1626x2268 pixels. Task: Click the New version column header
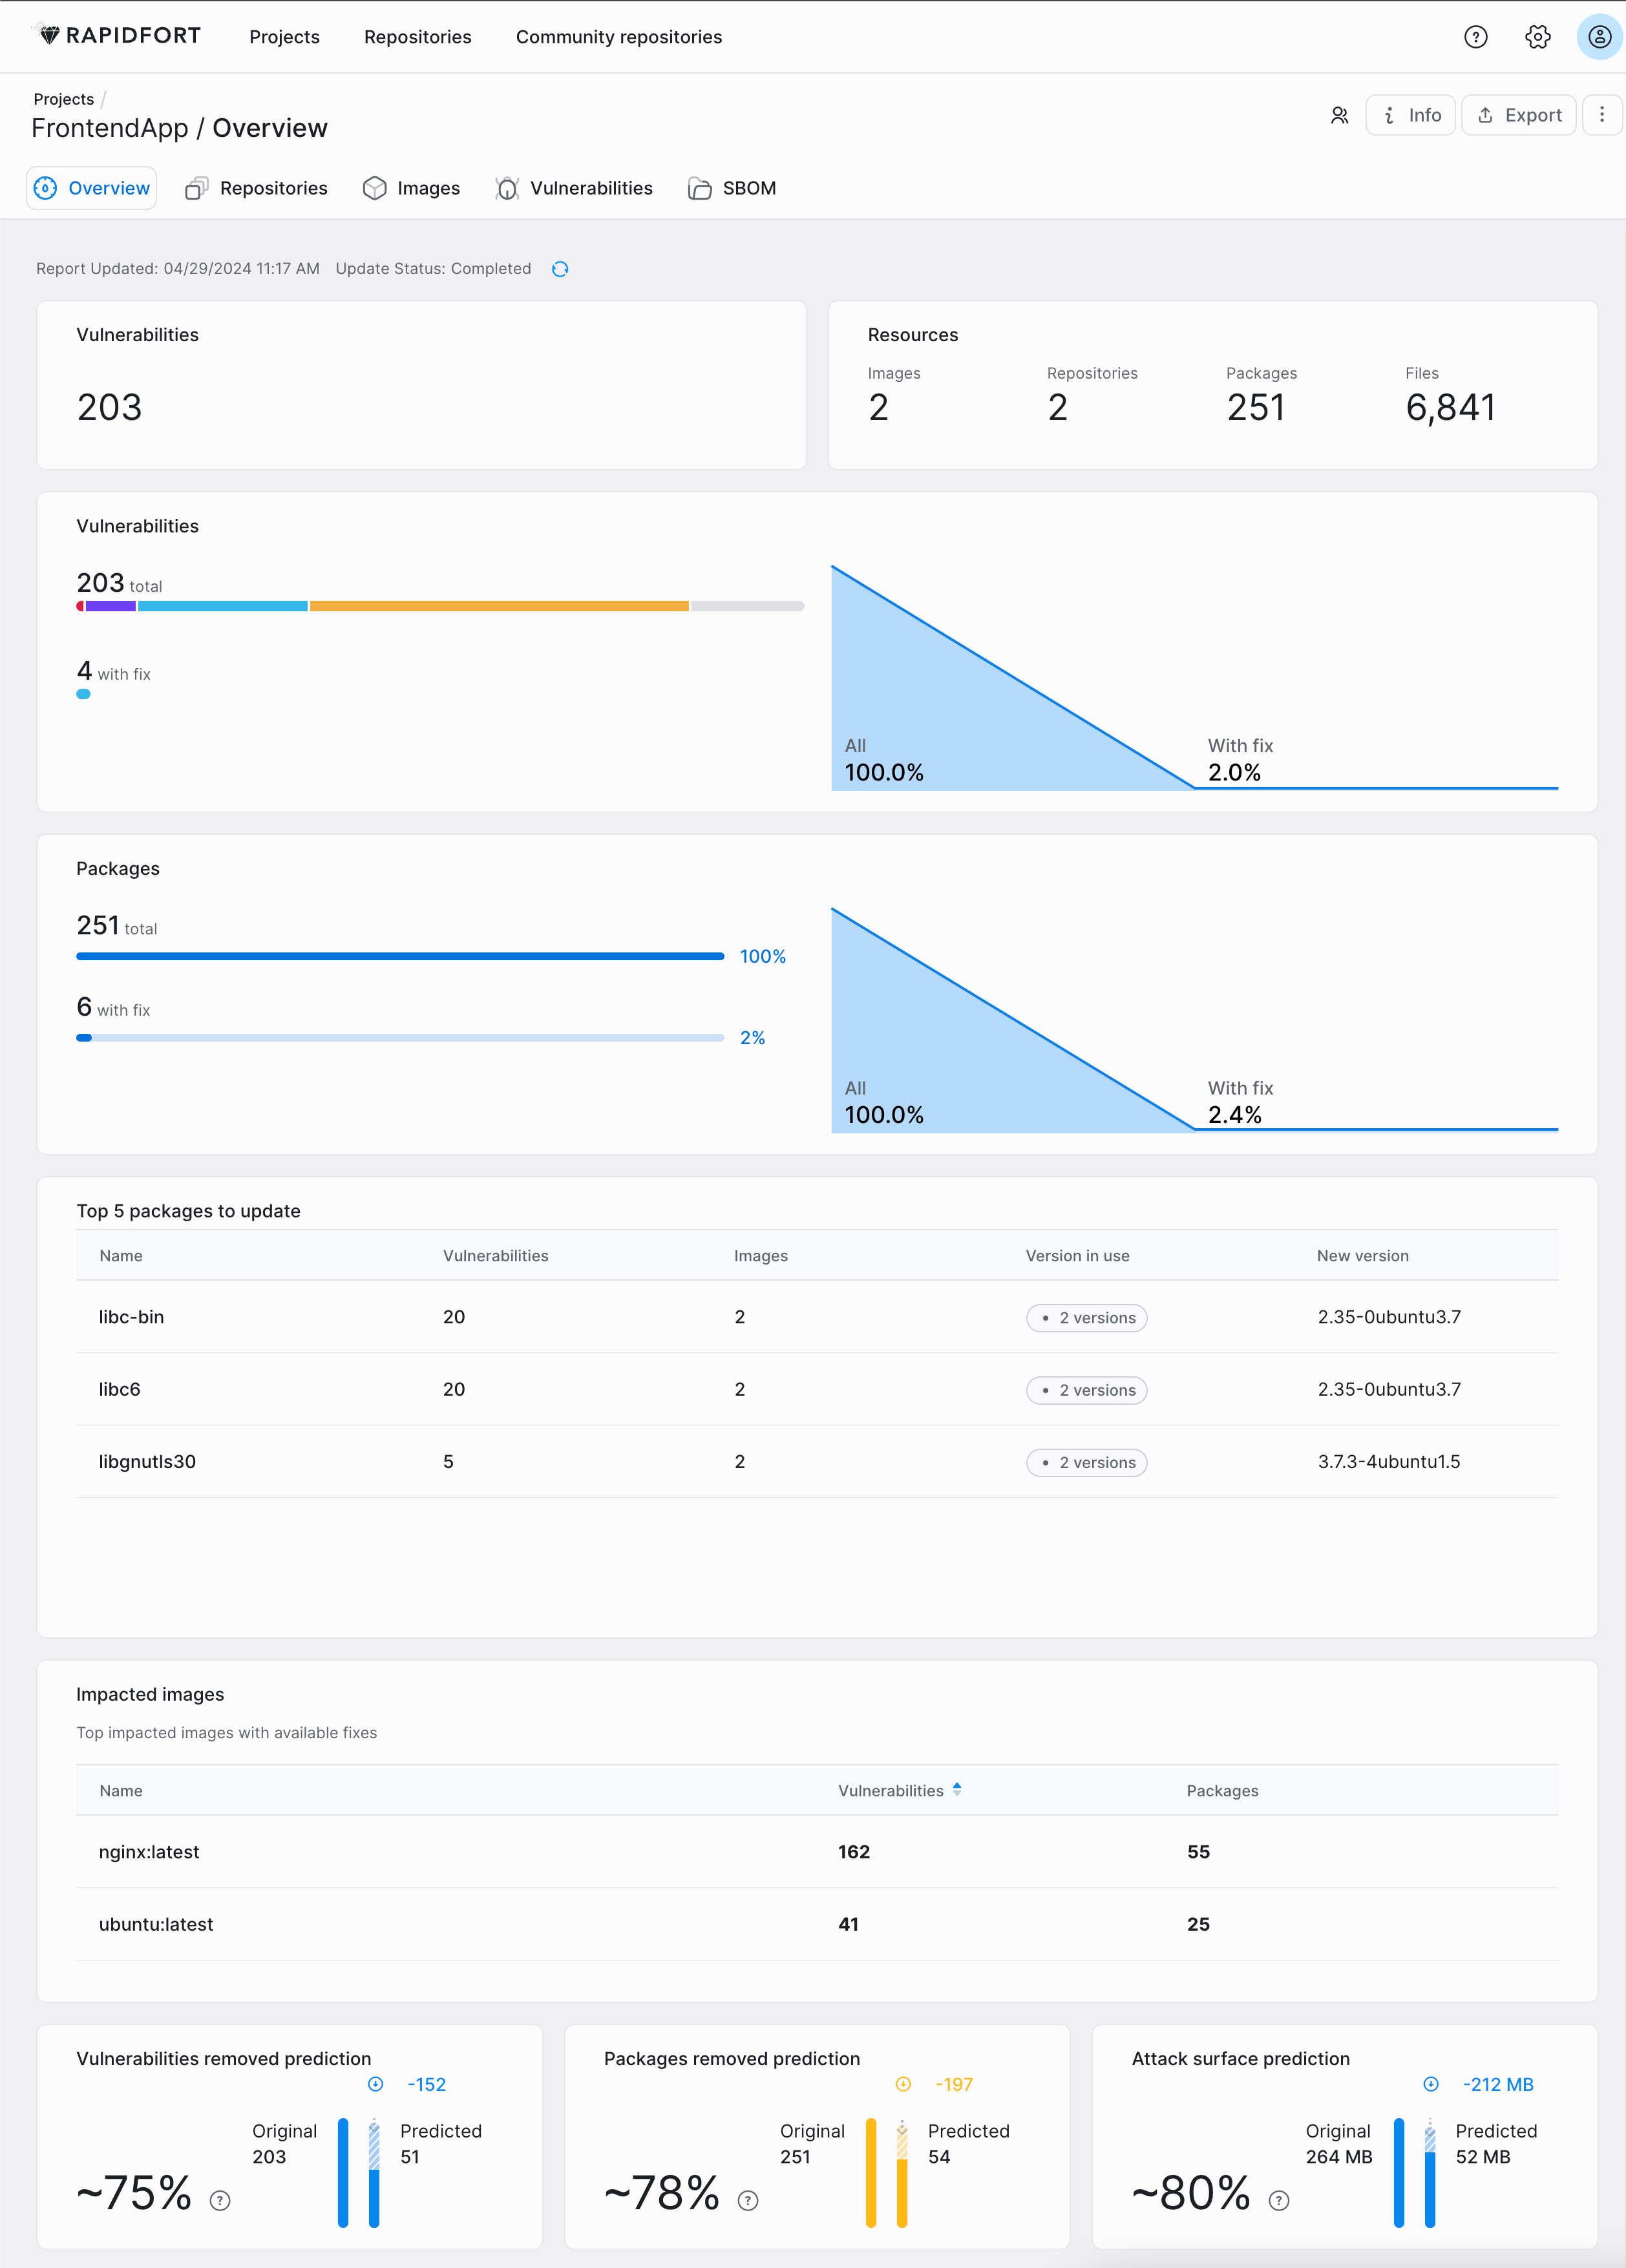click(1362, 1256)
